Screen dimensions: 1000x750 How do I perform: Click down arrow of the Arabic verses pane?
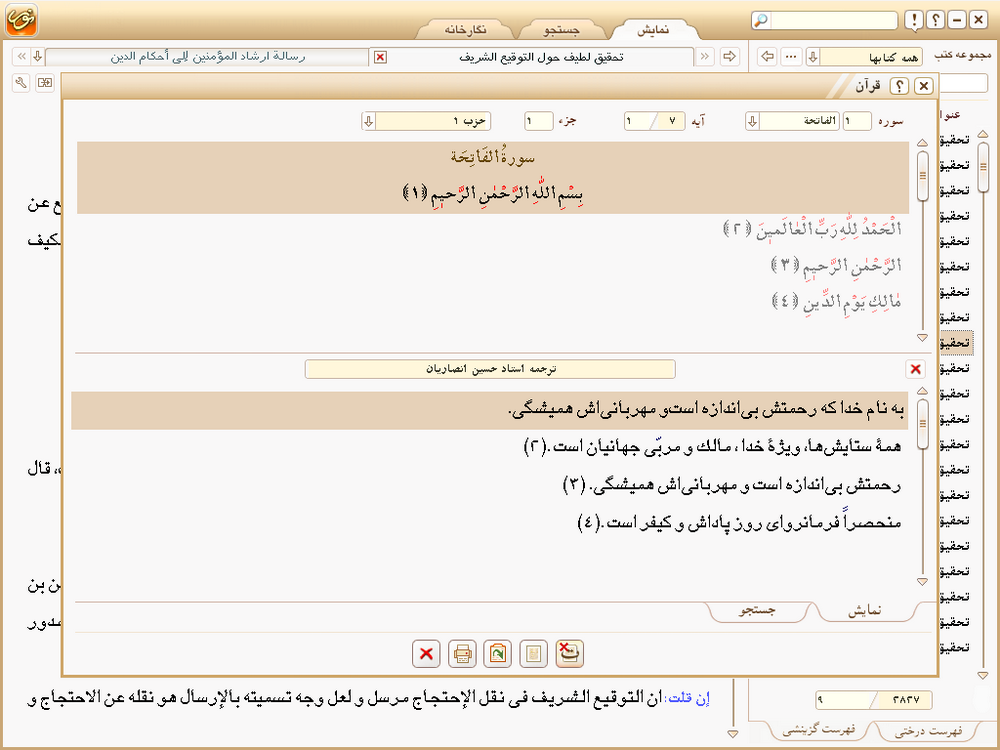(x=923, y=337)
